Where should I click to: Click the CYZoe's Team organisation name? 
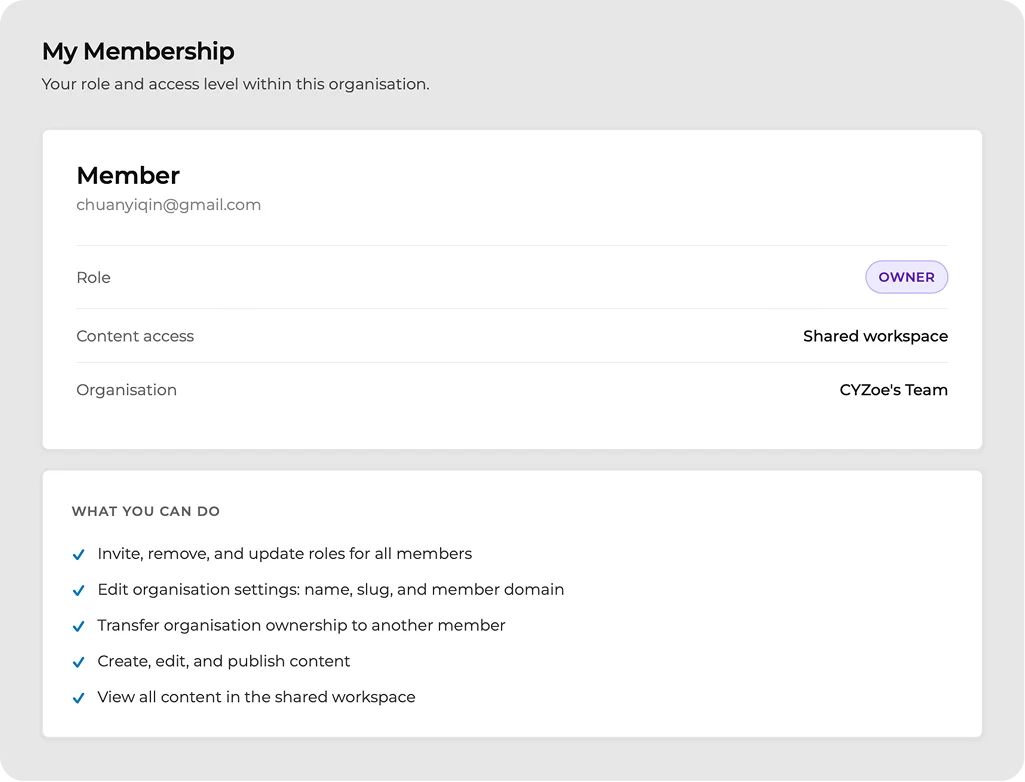tap(894, 390)
